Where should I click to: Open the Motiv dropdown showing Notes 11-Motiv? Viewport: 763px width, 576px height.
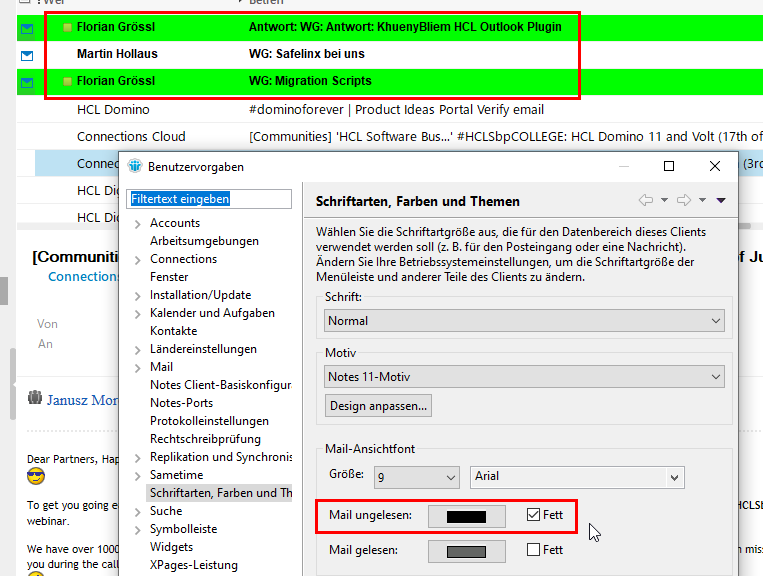[x=524, y=377]
